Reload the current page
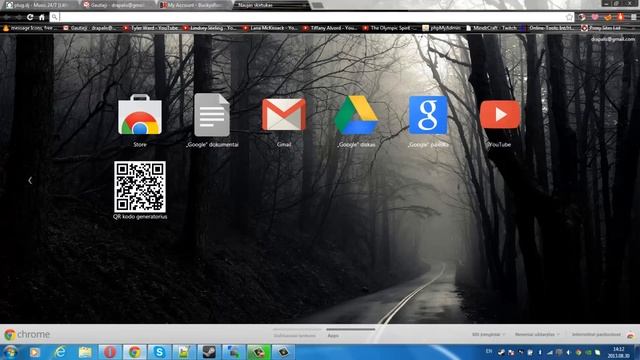This screenshot has height=360, width=640. [x=30, y=17]
